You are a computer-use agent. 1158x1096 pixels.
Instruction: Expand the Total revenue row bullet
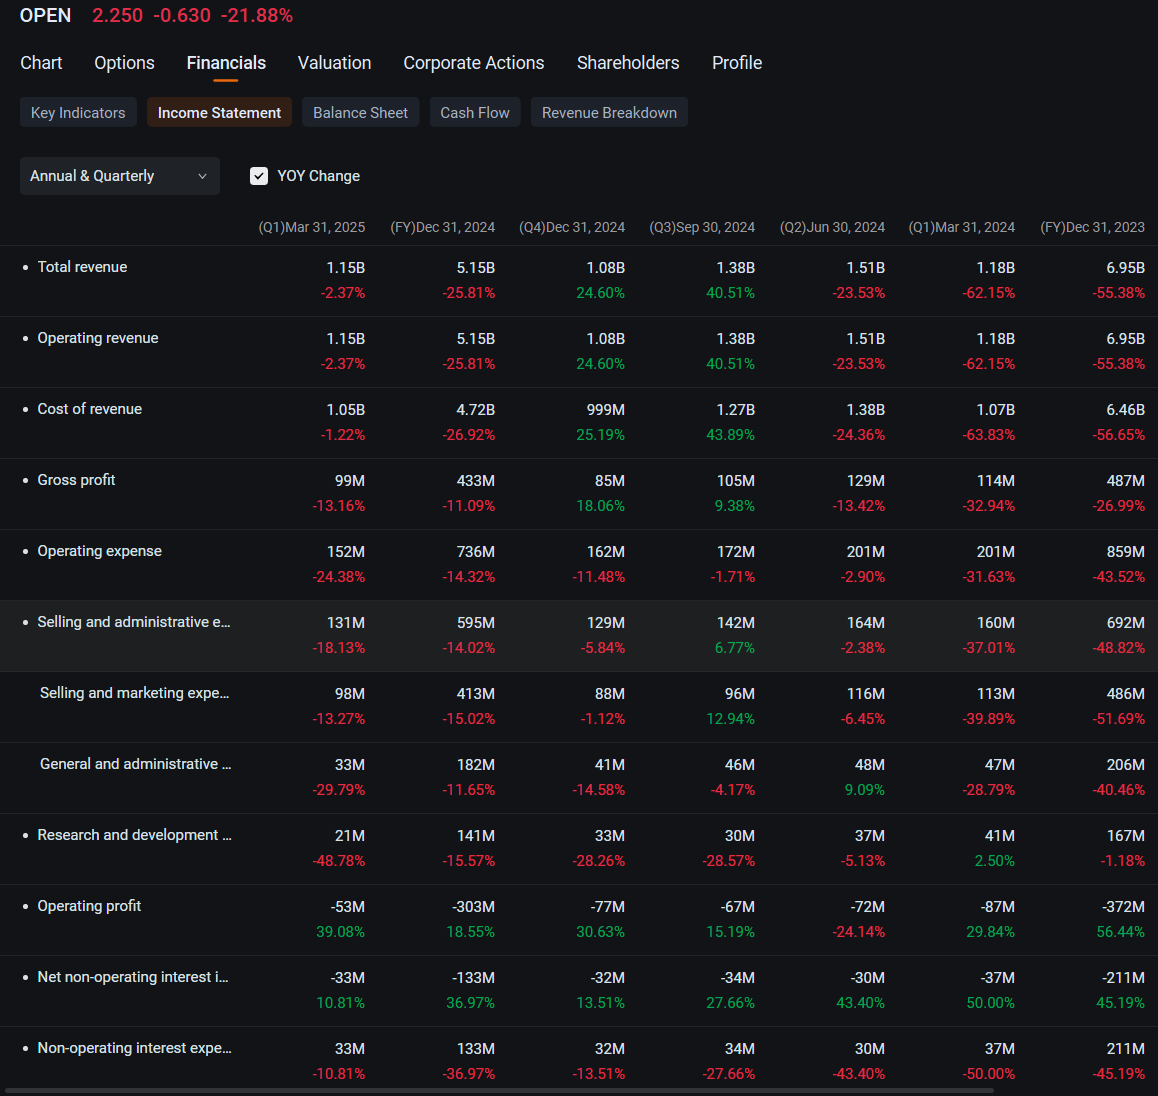point(25,266)
